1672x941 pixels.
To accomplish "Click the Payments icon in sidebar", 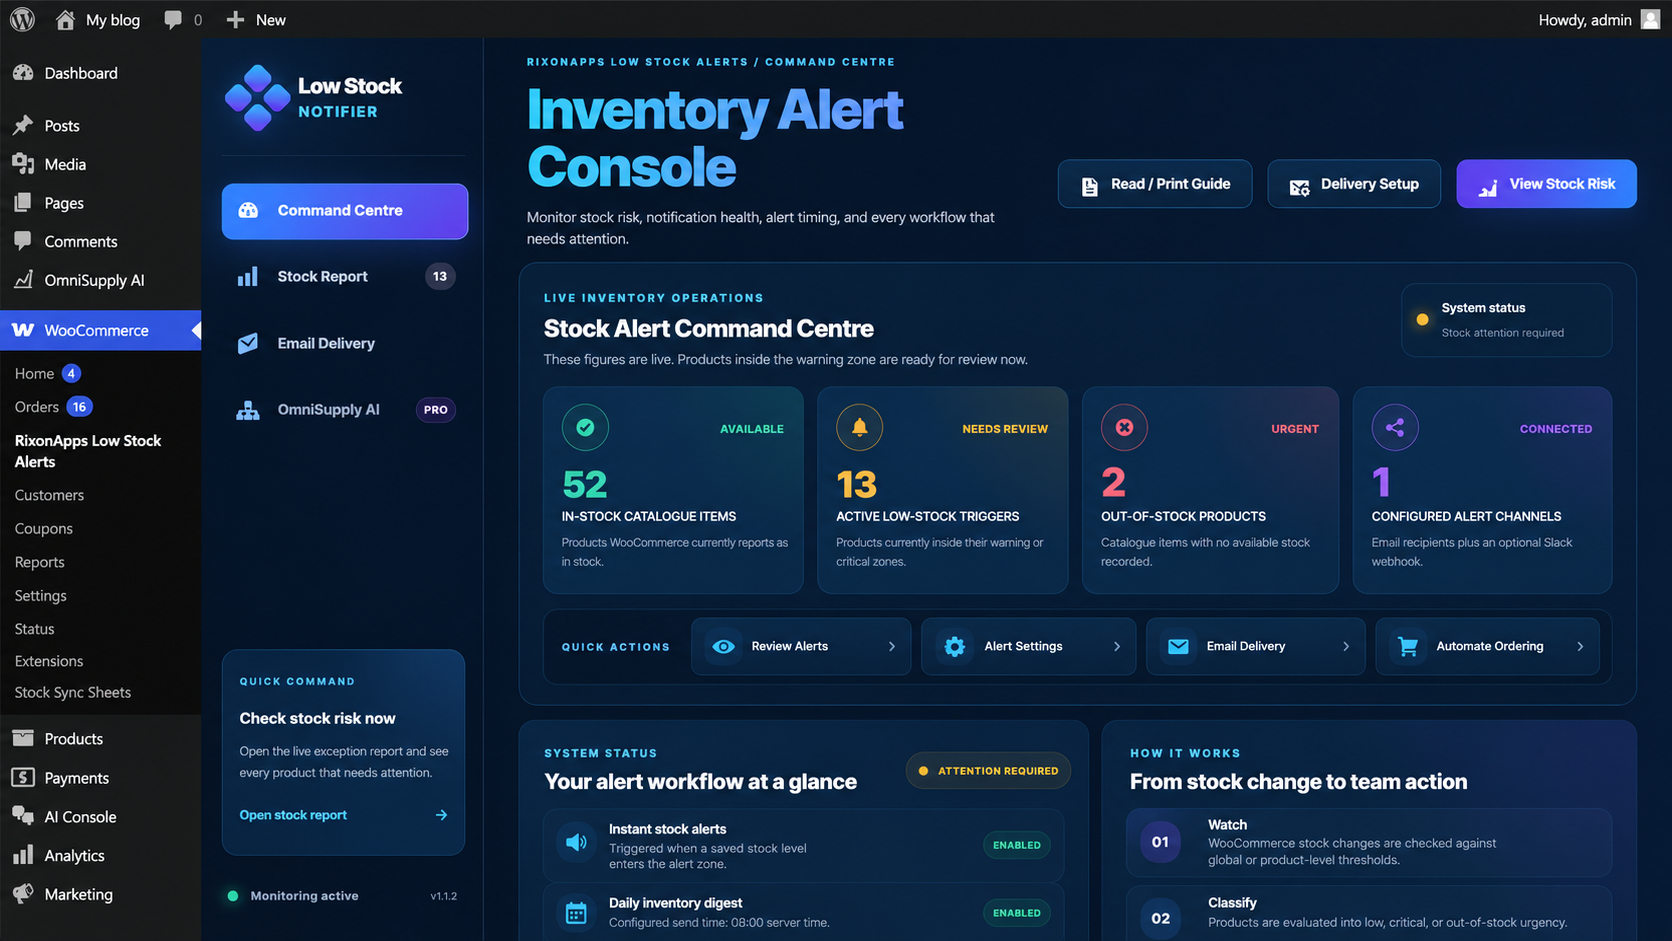I will click(x=23, y=777).
